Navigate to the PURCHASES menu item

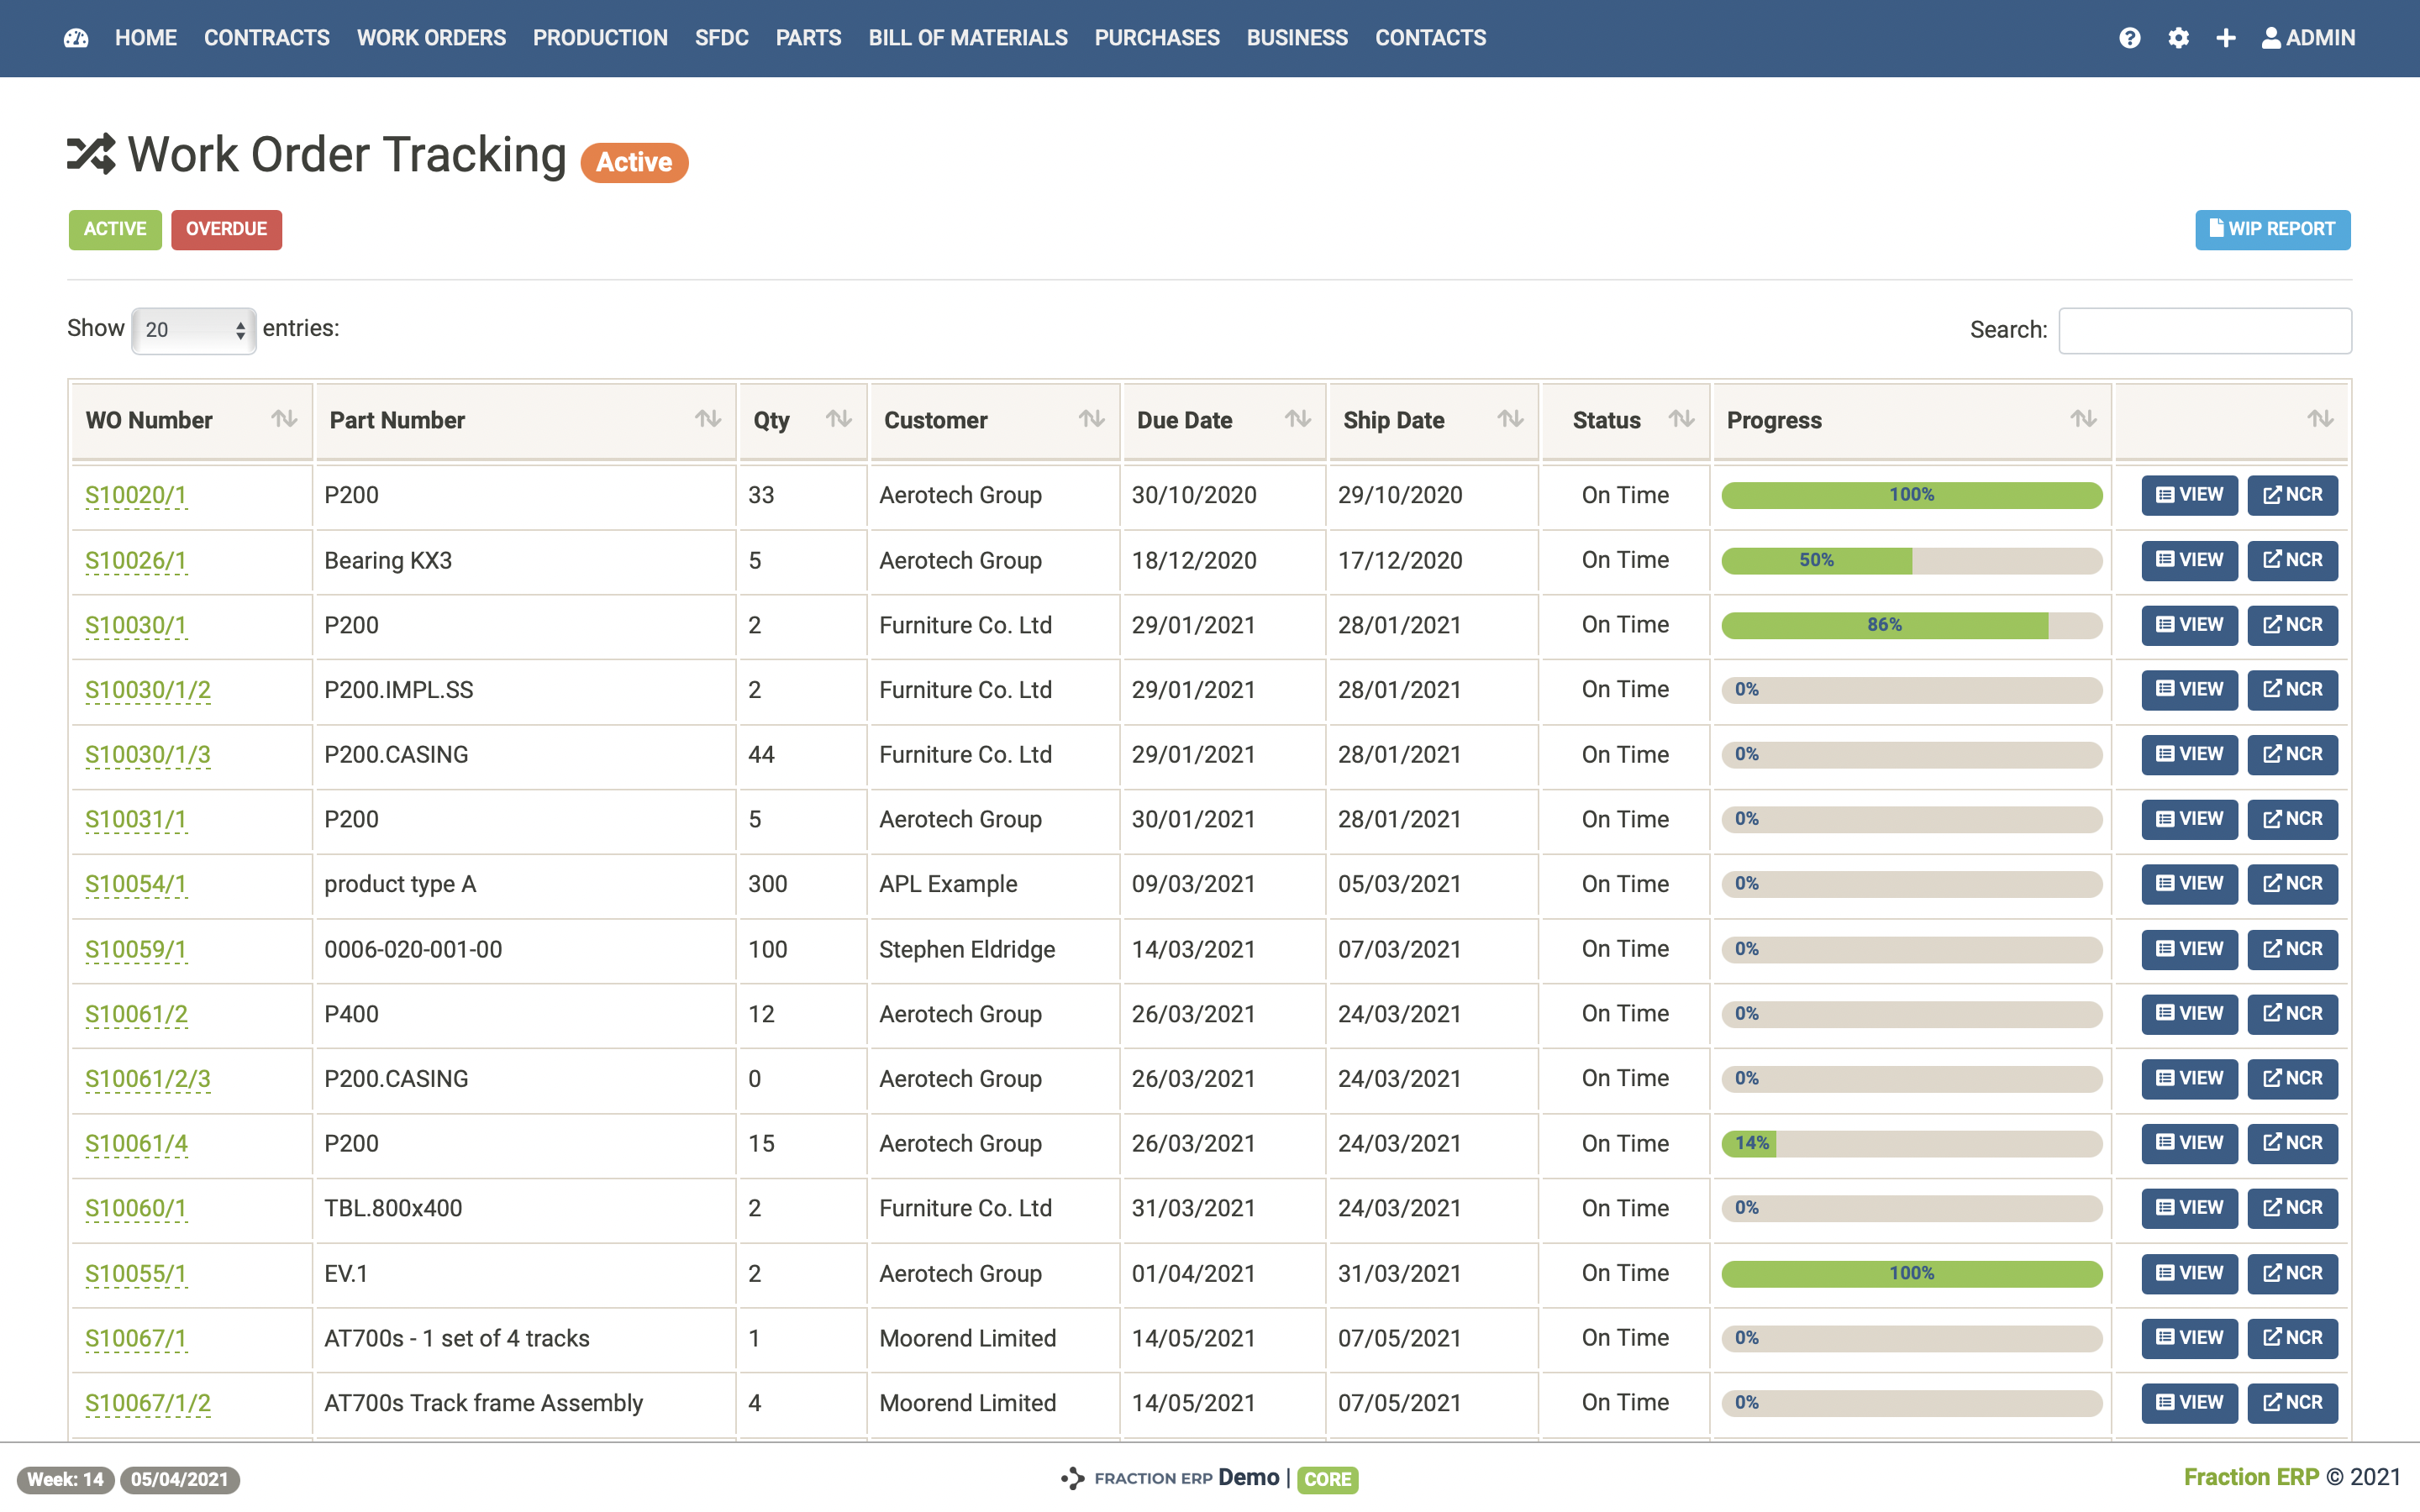pyautogui.click(x=1157, y=38)
